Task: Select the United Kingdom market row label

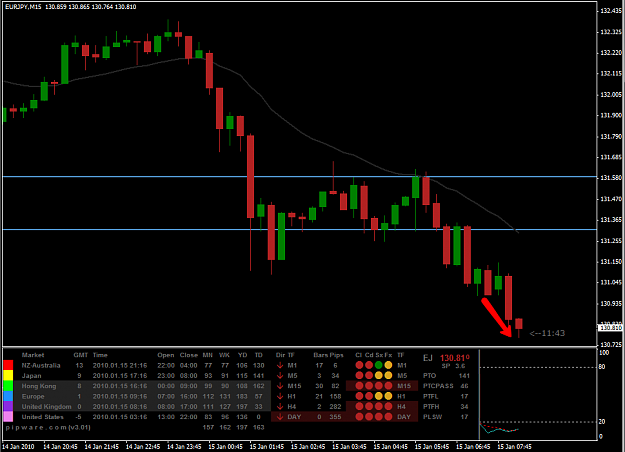Action: tap(46, 407)
